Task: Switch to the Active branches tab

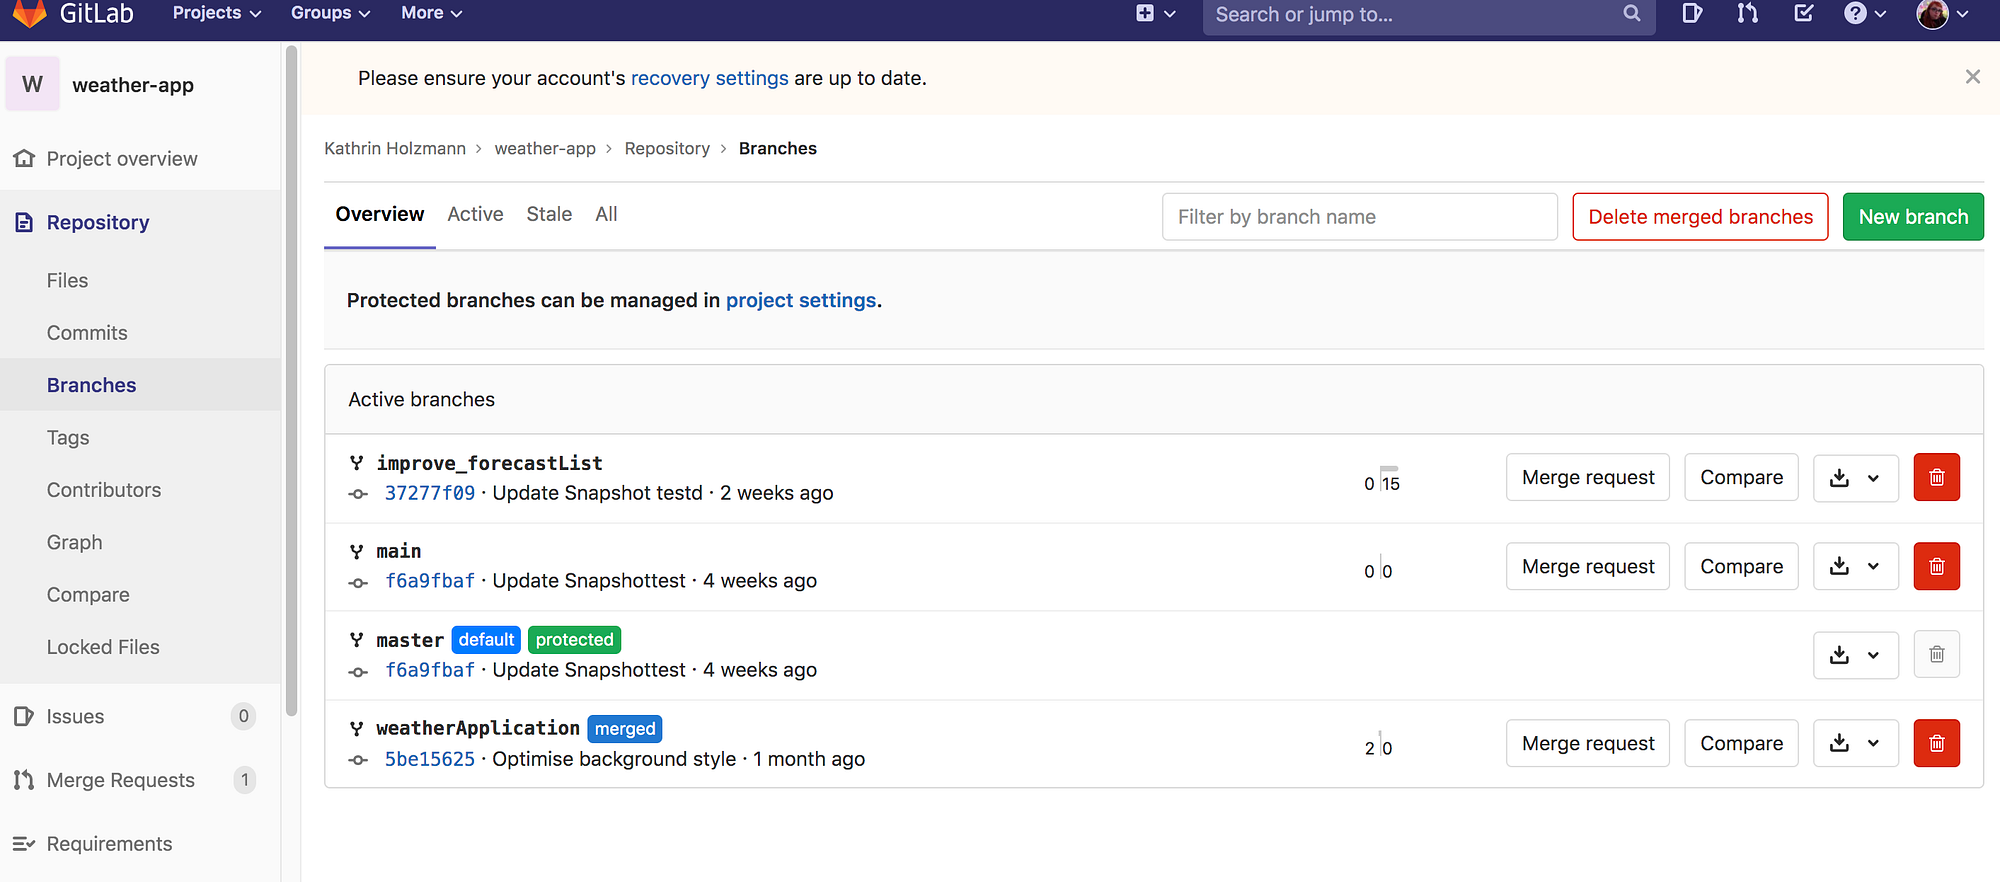Action: point(475,214)
